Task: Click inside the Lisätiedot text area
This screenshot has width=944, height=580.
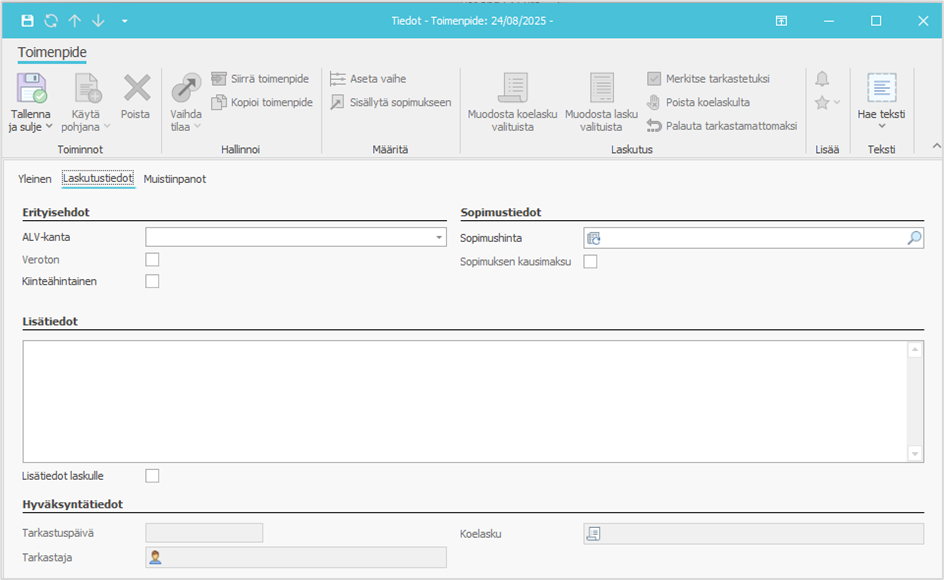Action: [x=465, y=400]
